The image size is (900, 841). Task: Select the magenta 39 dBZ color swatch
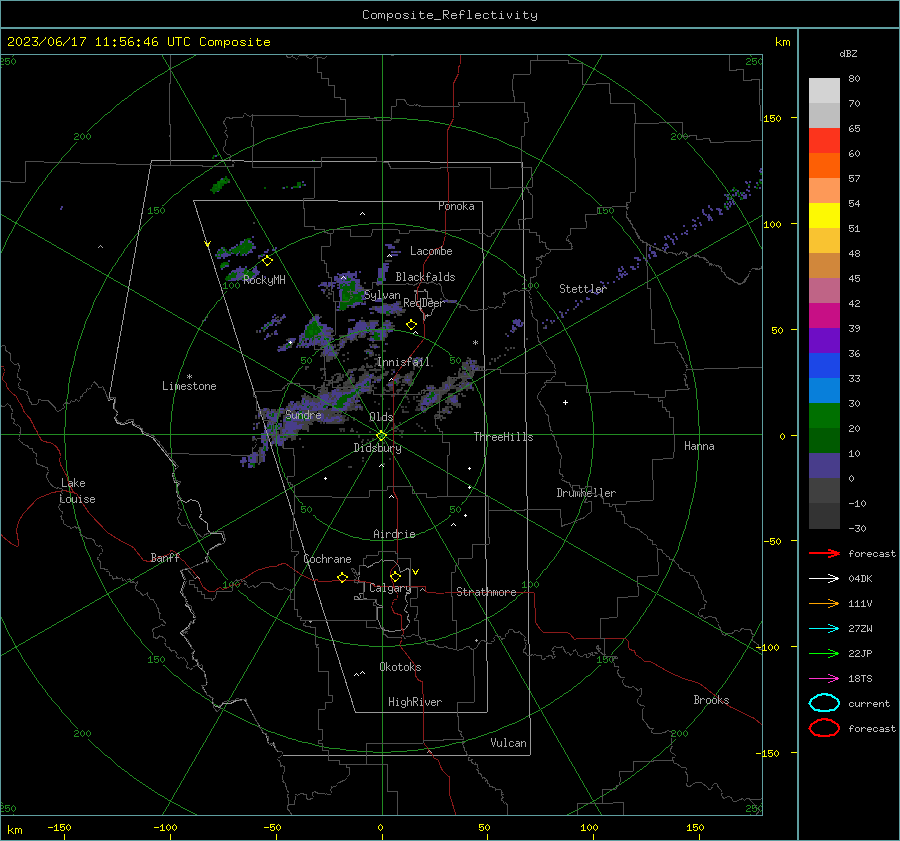824,316
